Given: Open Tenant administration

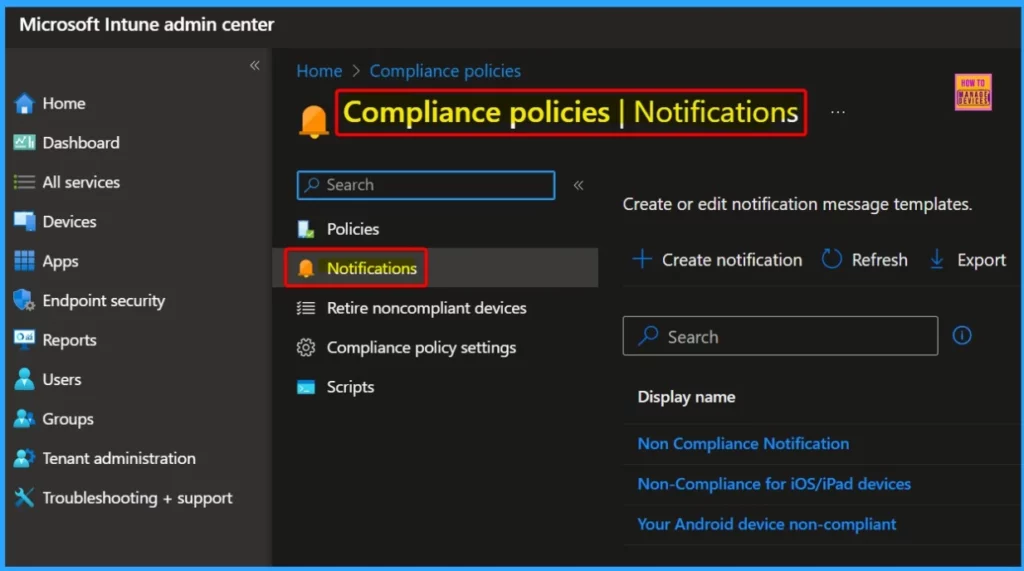Looking at the screenshot, I should pyautogui.click(x=119, y=458).
